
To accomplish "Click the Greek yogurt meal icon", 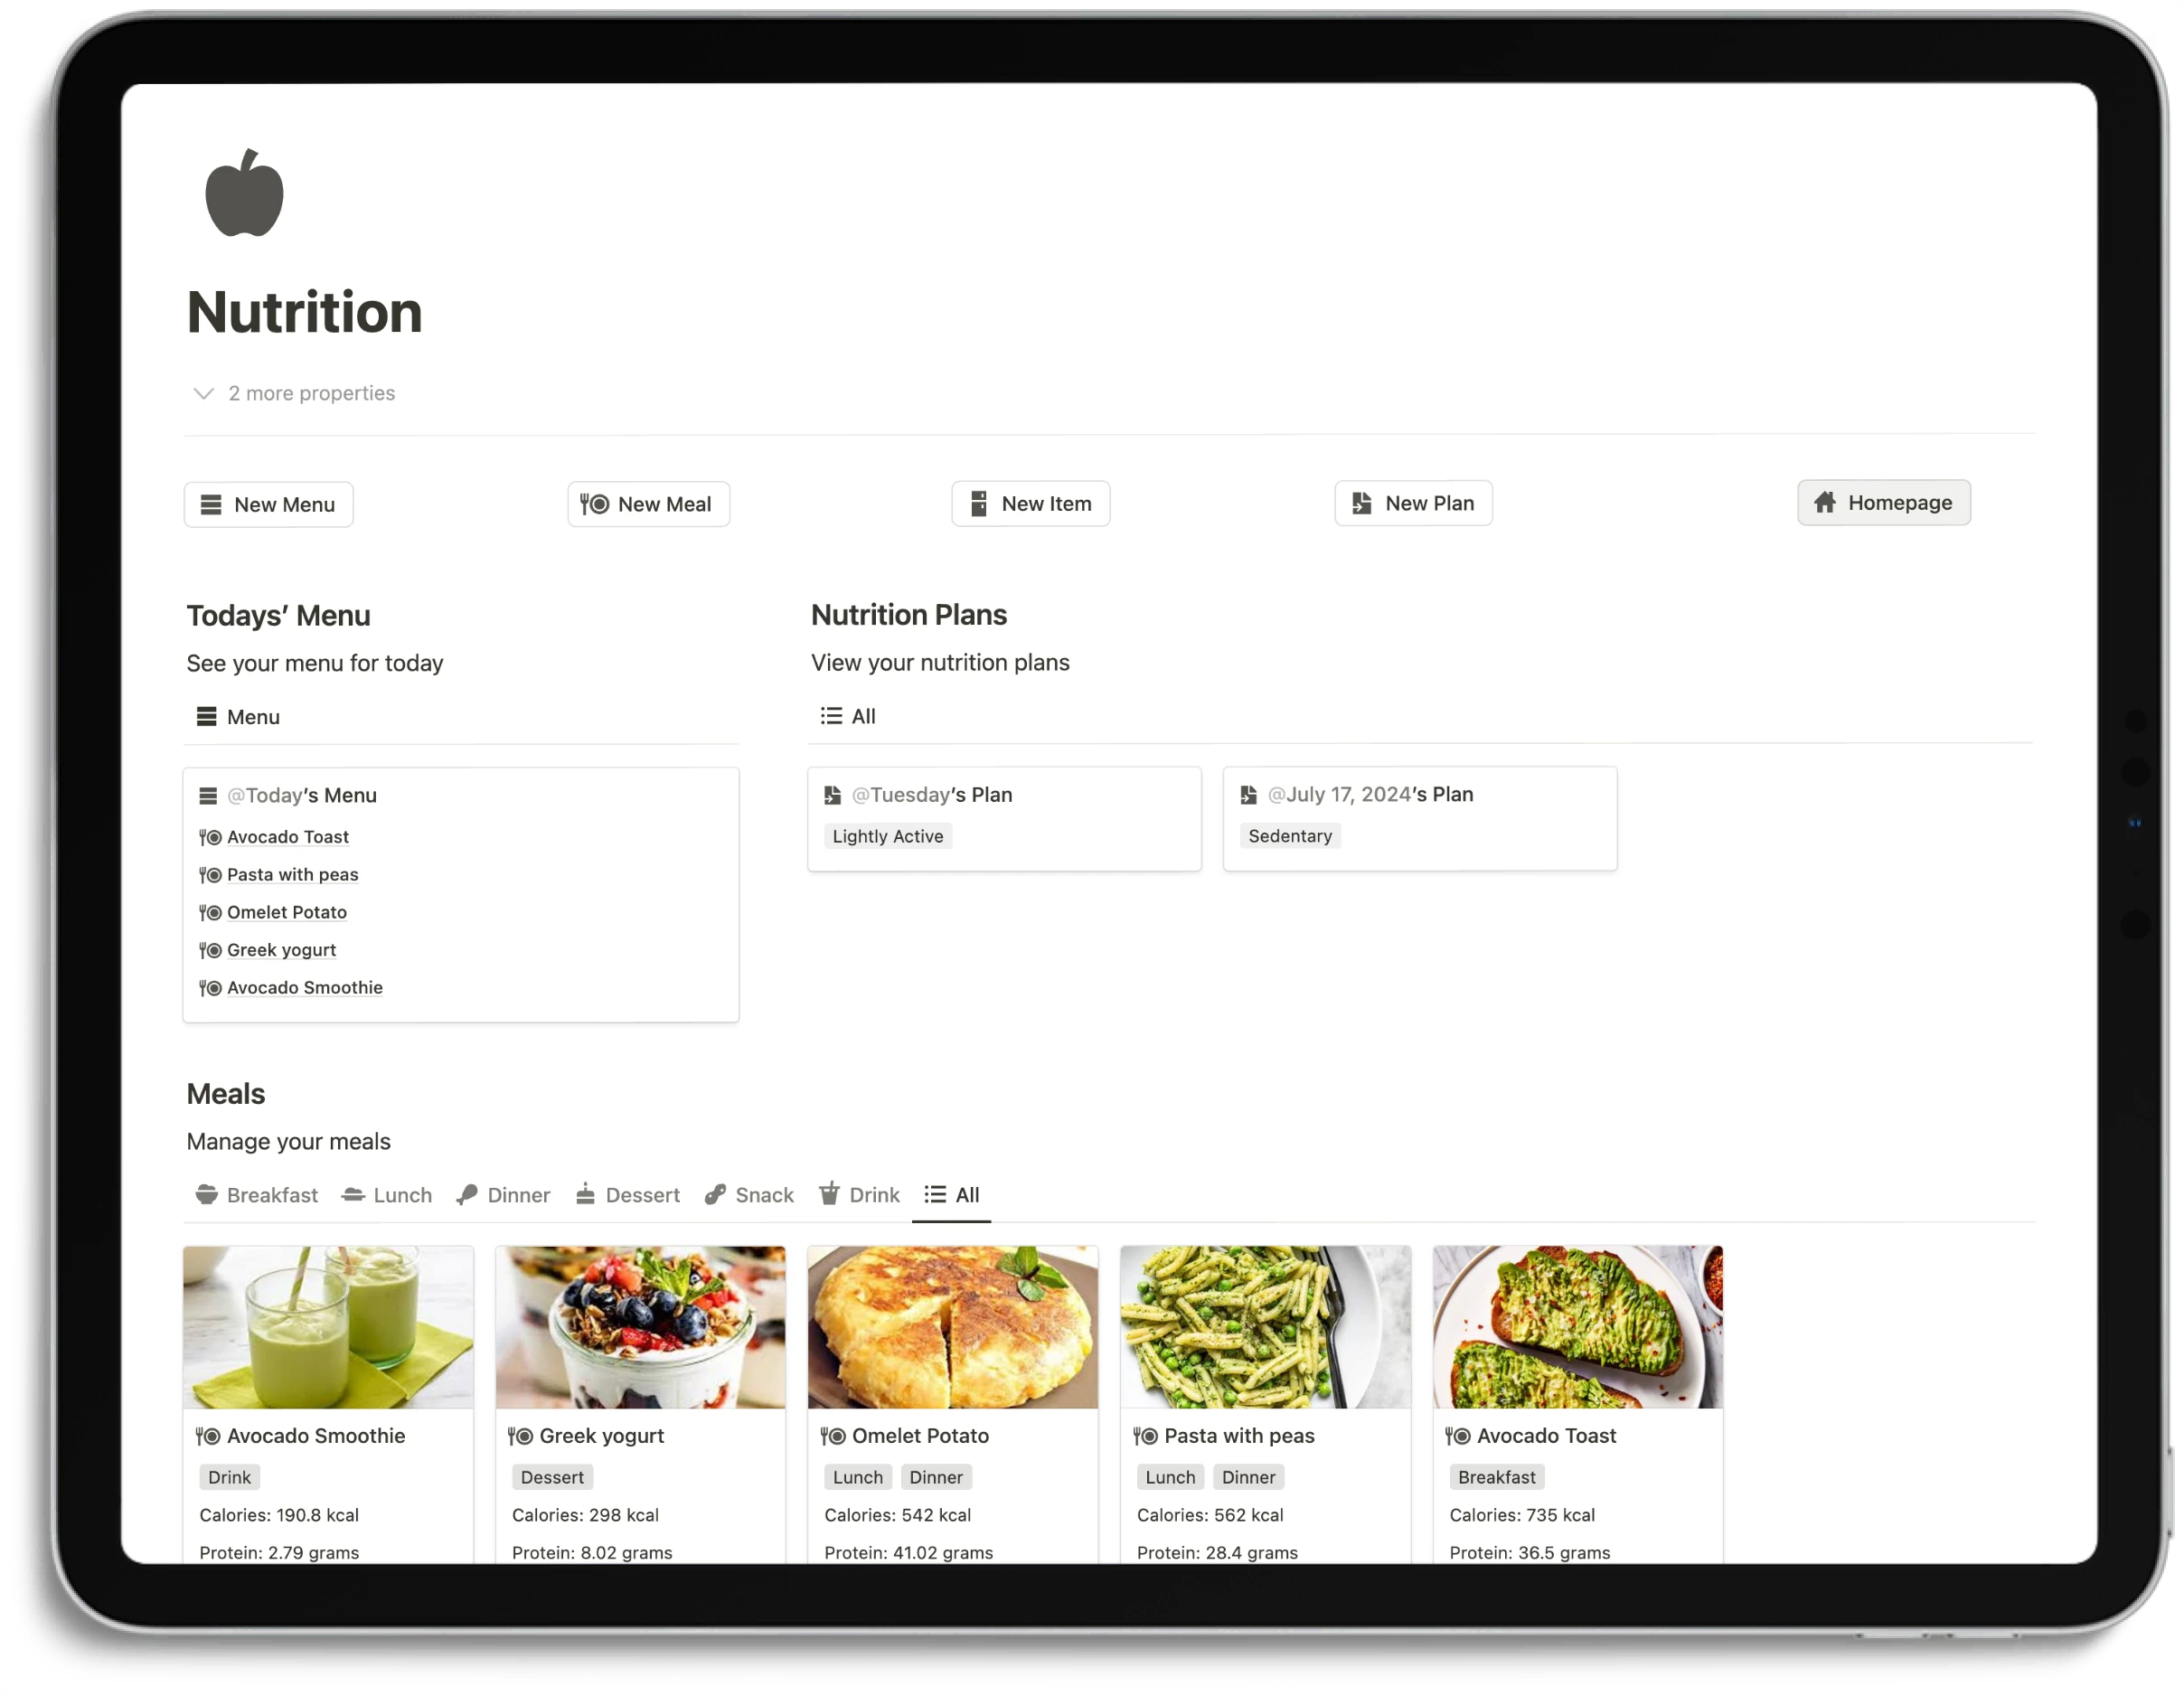I will tap(523, 1436).
